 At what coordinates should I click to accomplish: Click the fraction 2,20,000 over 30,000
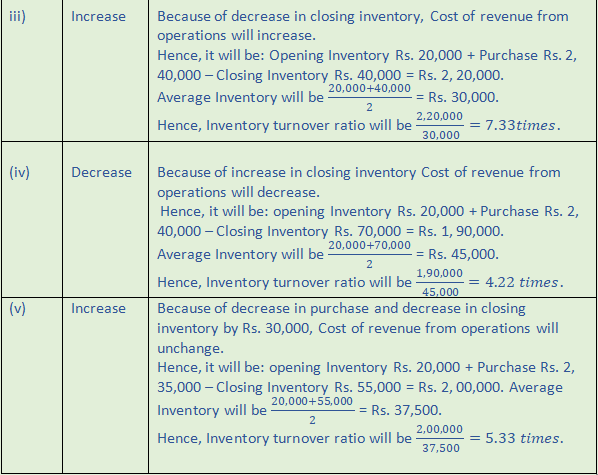(x=440, y=126)
